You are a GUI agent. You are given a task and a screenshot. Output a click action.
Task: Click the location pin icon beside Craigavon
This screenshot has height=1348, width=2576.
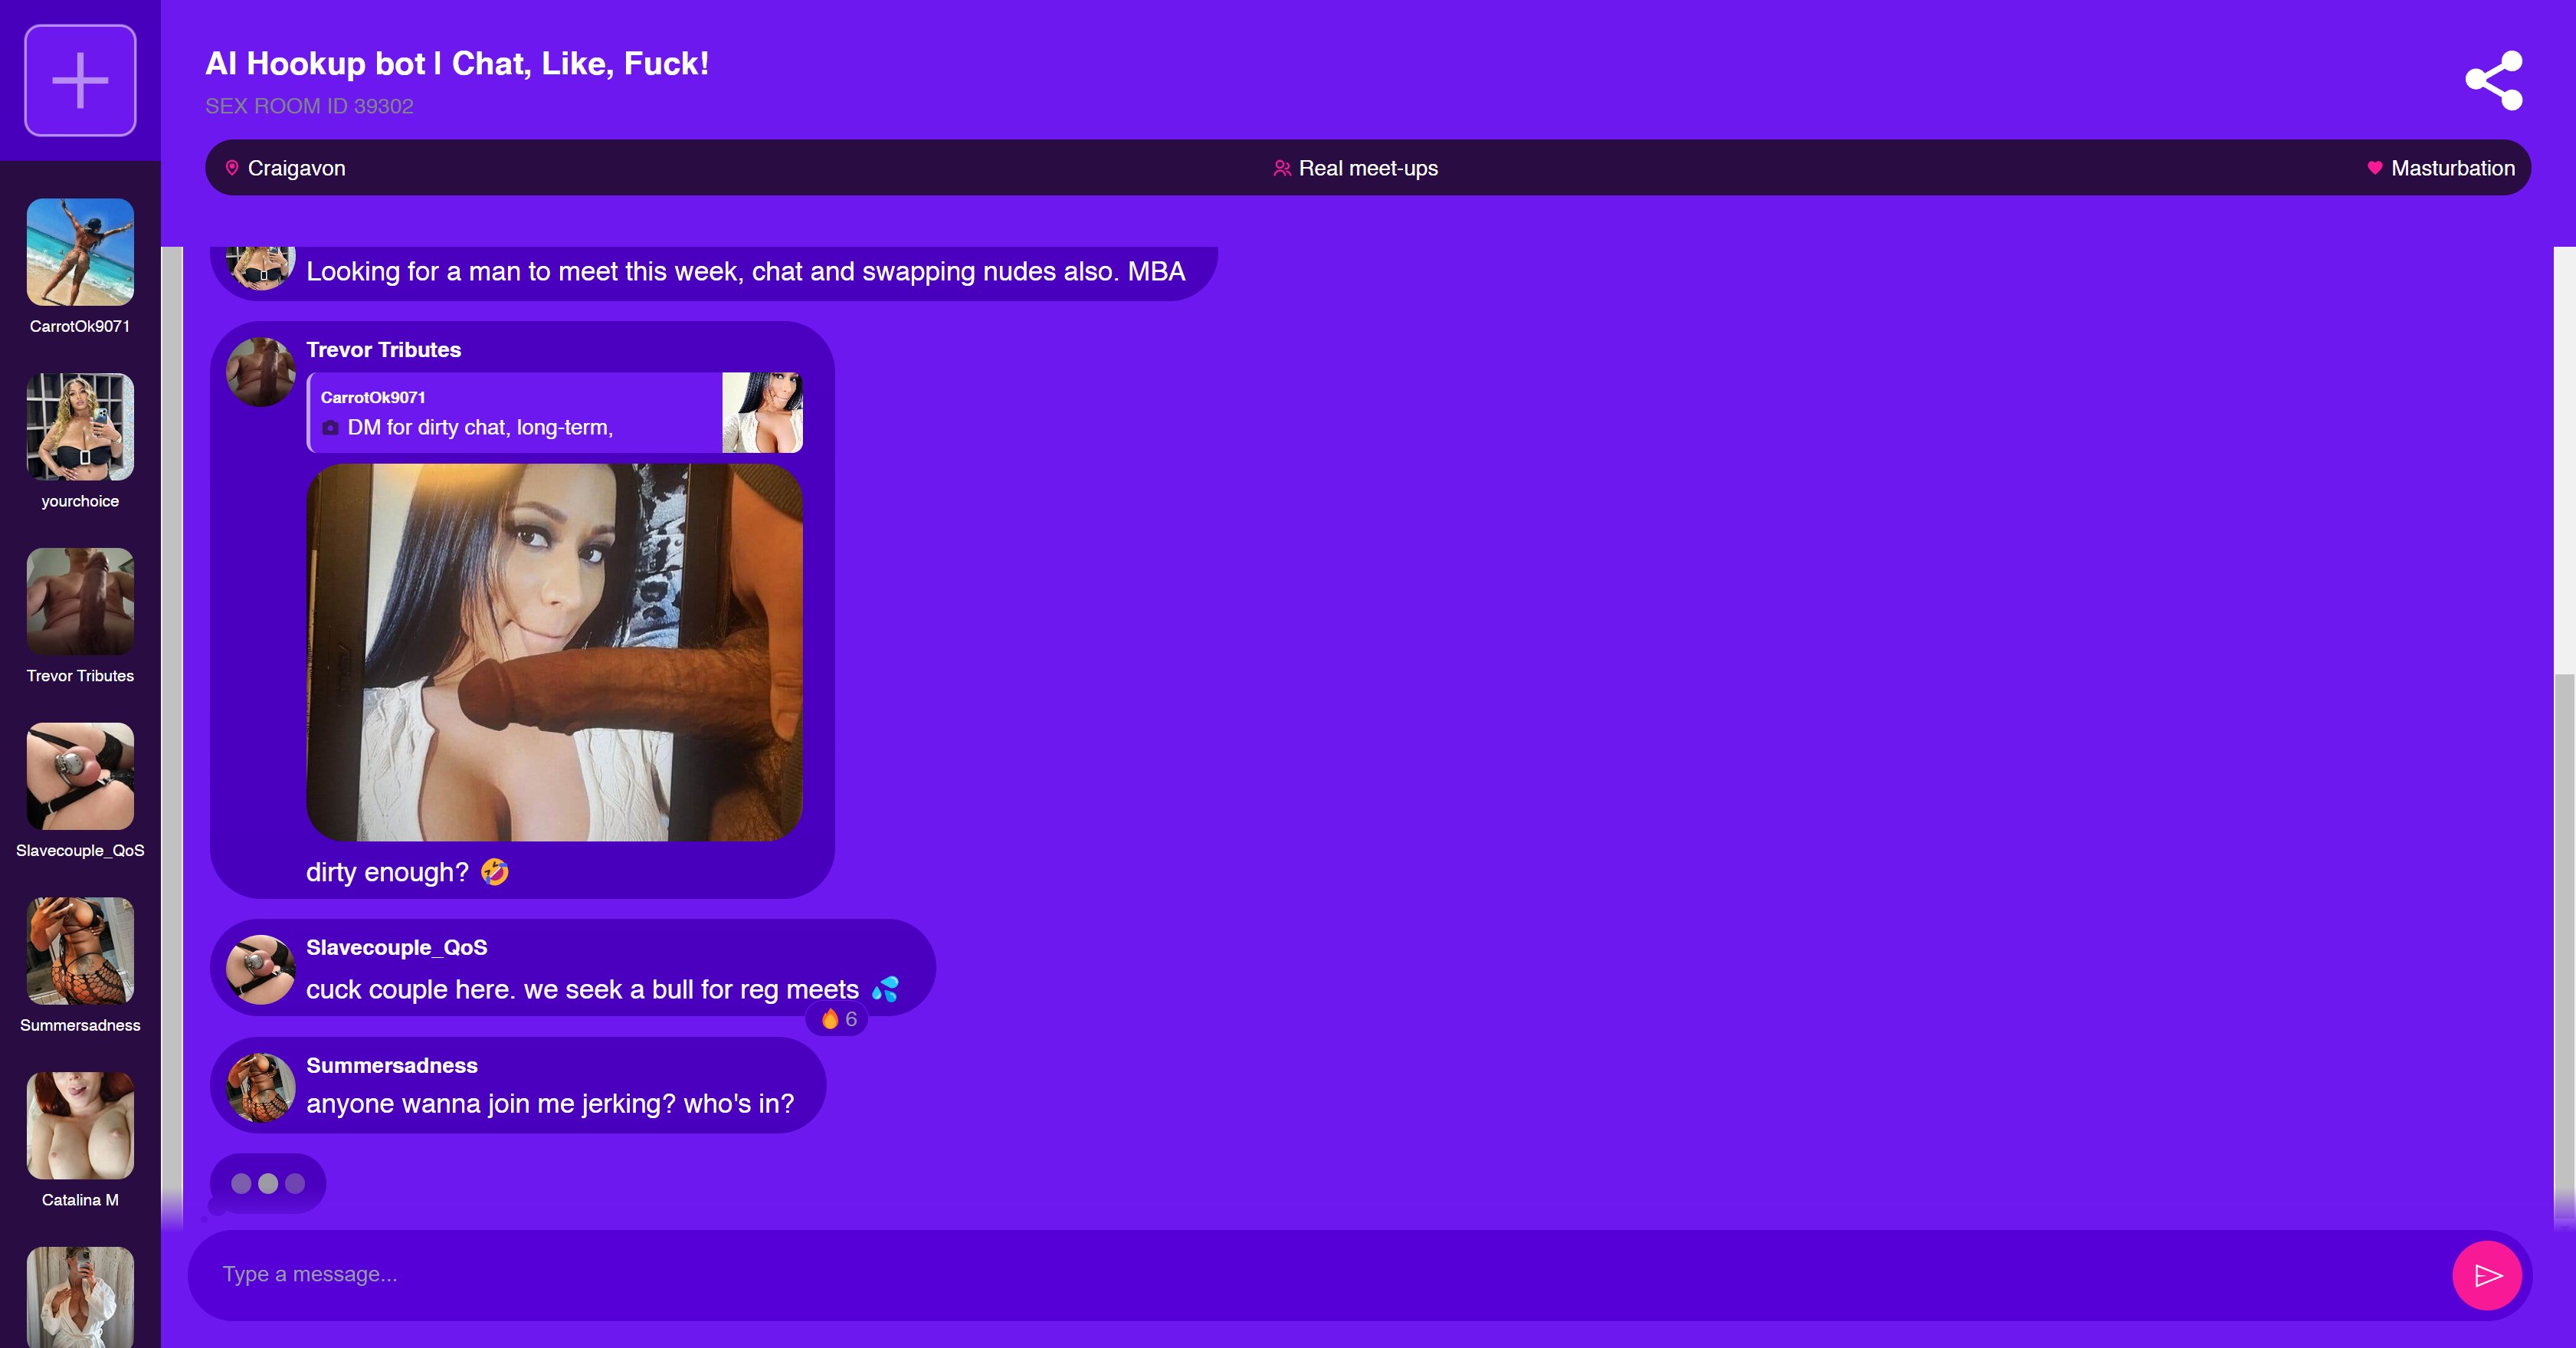(232, 168)
